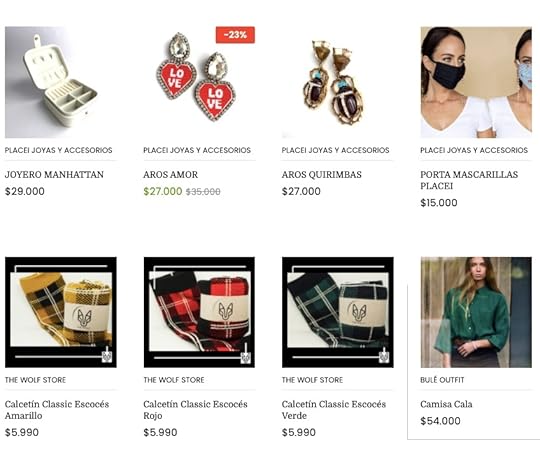Viewport: 540px width, 458px height.
Task: Click the PORTA MASCARILLAS PLACEI title
Action: (x=469, y=180)
